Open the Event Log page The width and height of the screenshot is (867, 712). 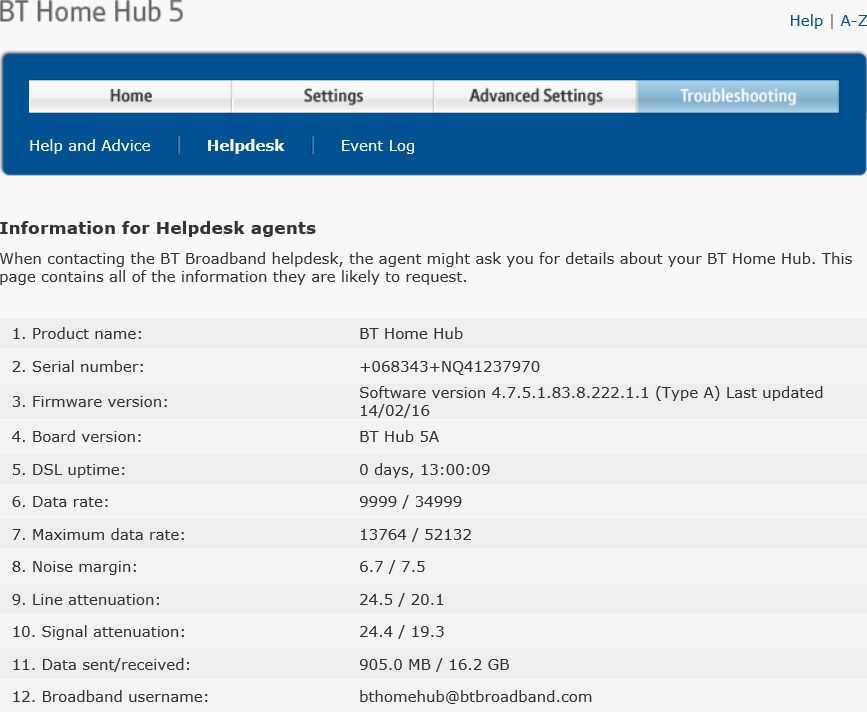tap(378, 146)
